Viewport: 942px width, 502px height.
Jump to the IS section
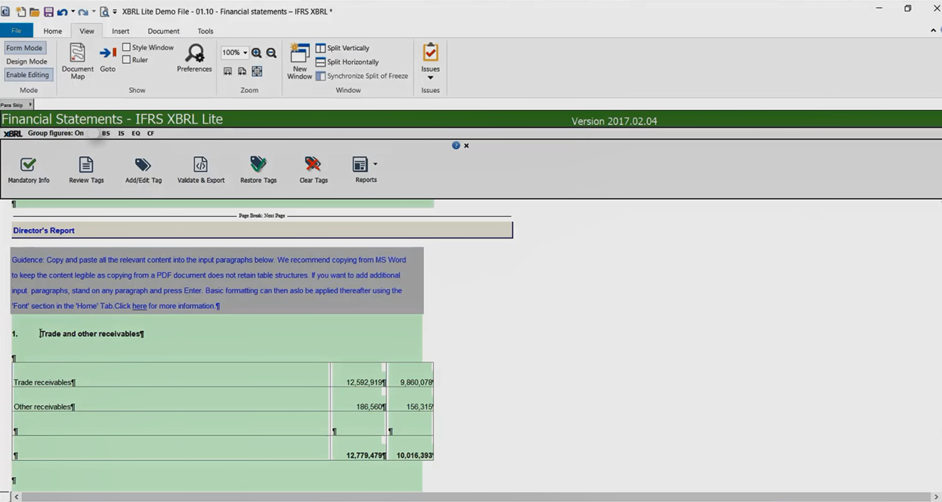tap(121, 133)
